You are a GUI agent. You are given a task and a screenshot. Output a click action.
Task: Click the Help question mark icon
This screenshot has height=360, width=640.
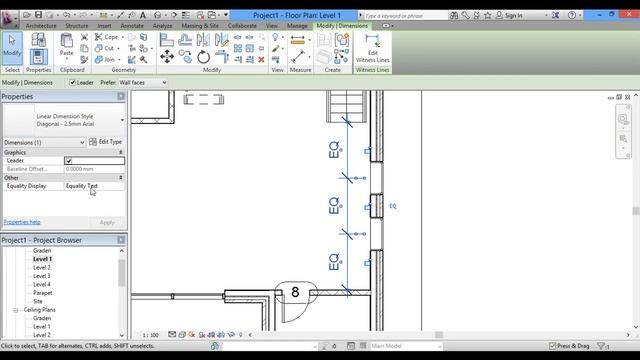pyautogui.click(x=572, y=15)
